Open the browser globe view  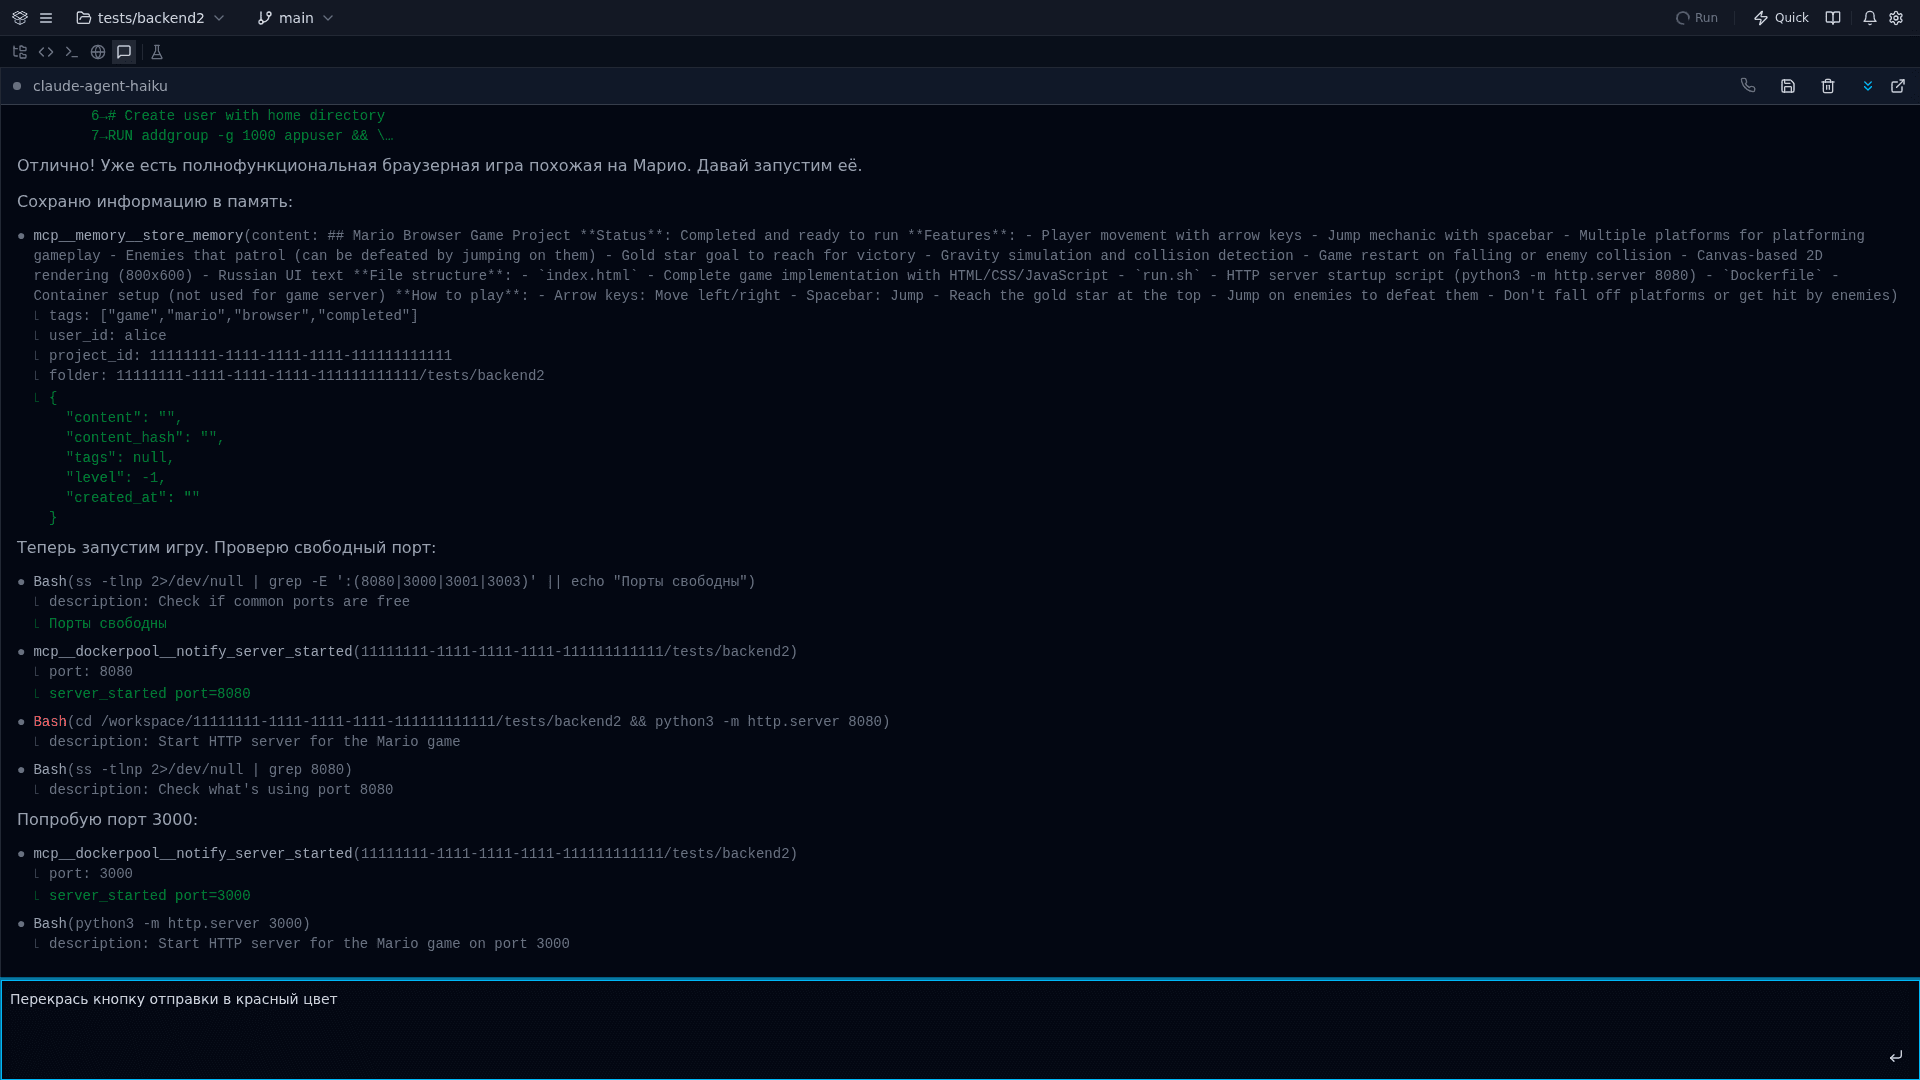click(x=98, y=52)
